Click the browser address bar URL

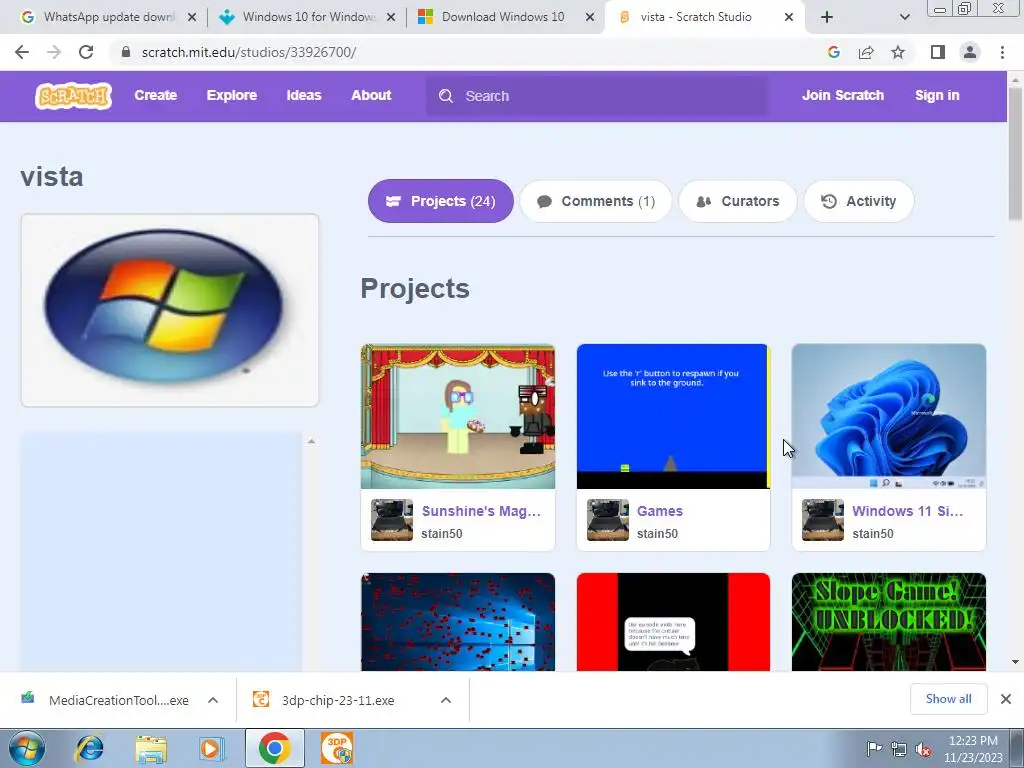pyautogui.click(x=249, y=52)
